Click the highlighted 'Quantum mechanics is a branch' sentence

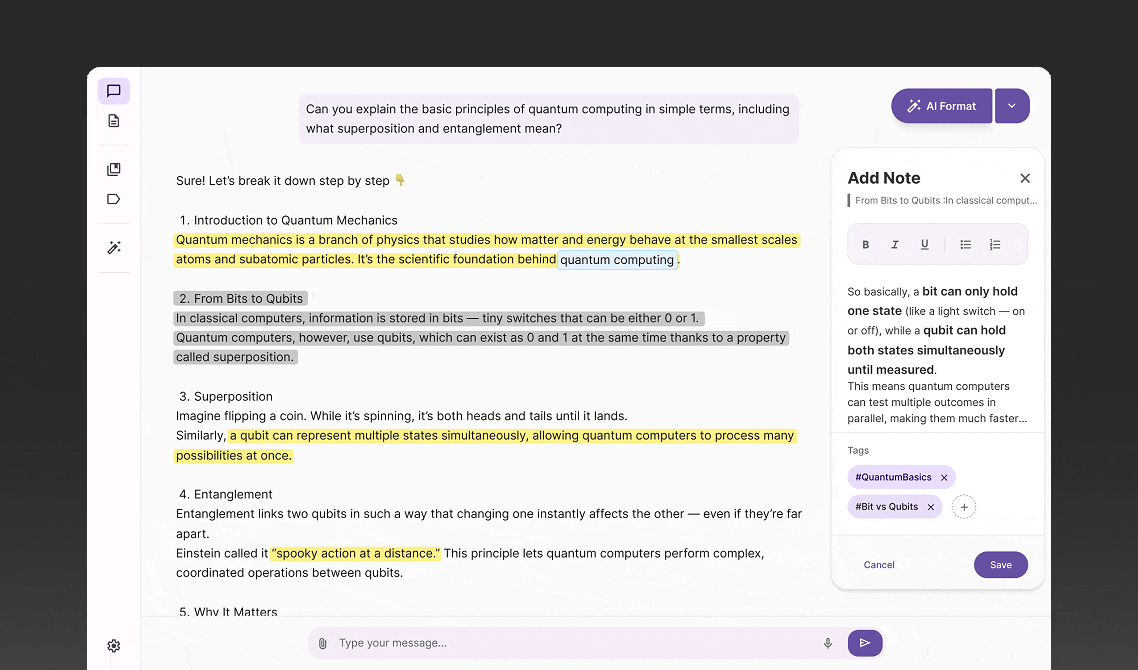[x=487, y=250]
